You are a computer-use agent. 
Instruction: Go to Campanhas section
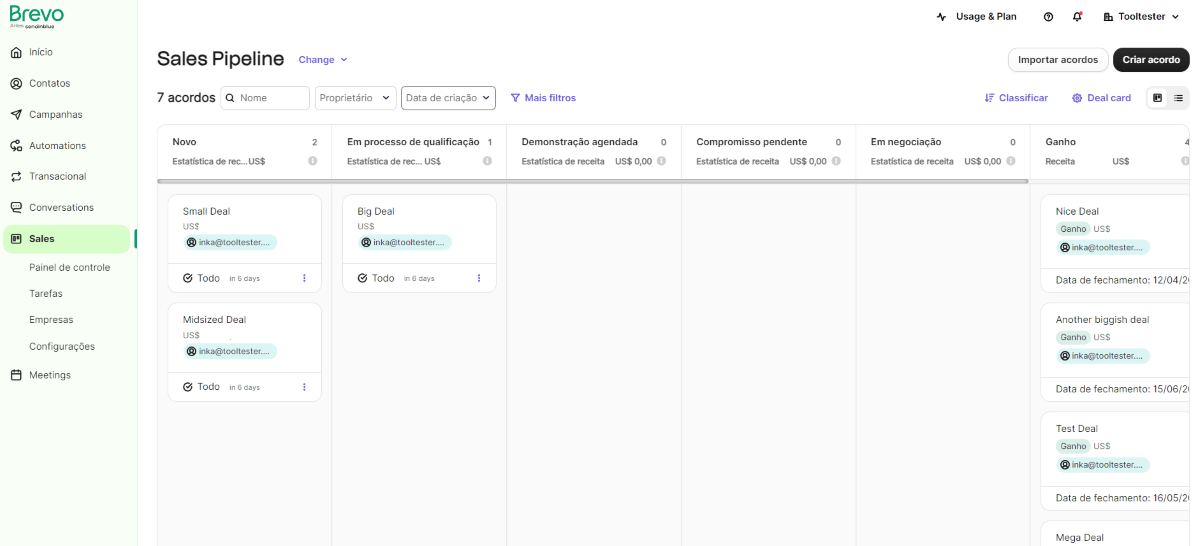(x=55, y=114)
